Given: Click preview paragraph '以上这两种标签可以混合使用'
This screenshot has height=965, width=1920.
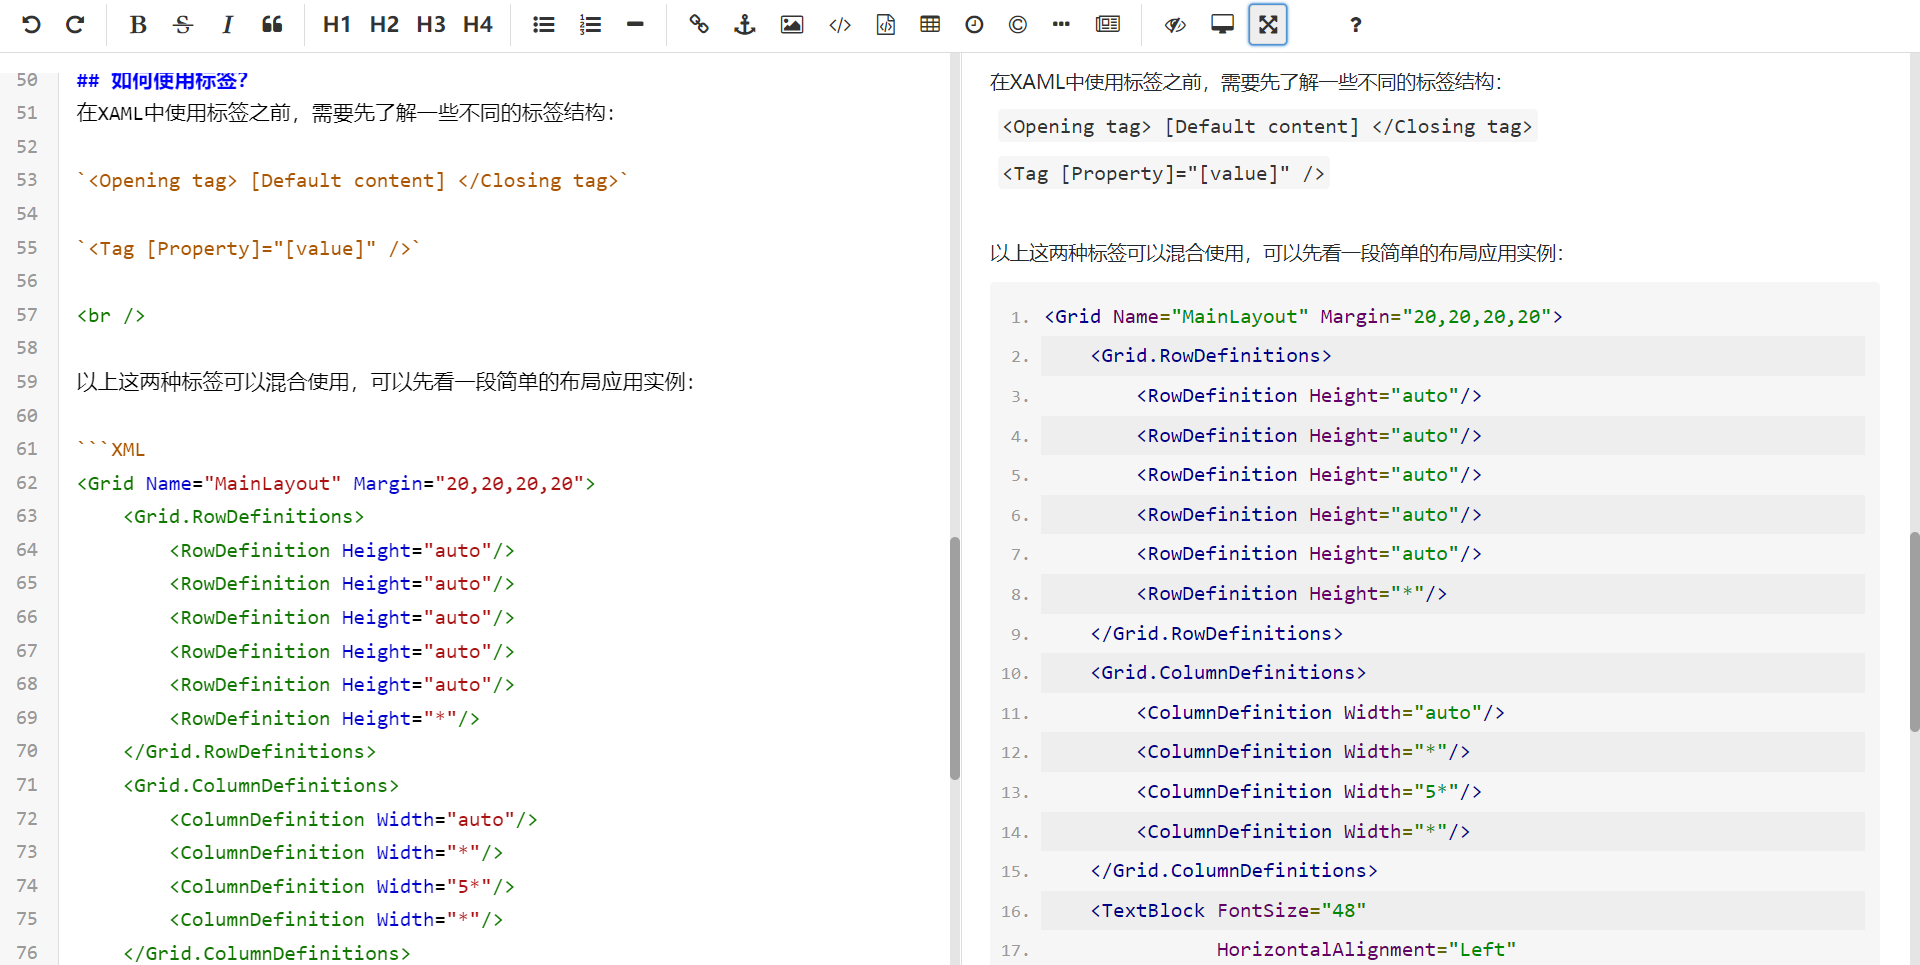Looking at the screenshot, I should [x=1276, y=254].
